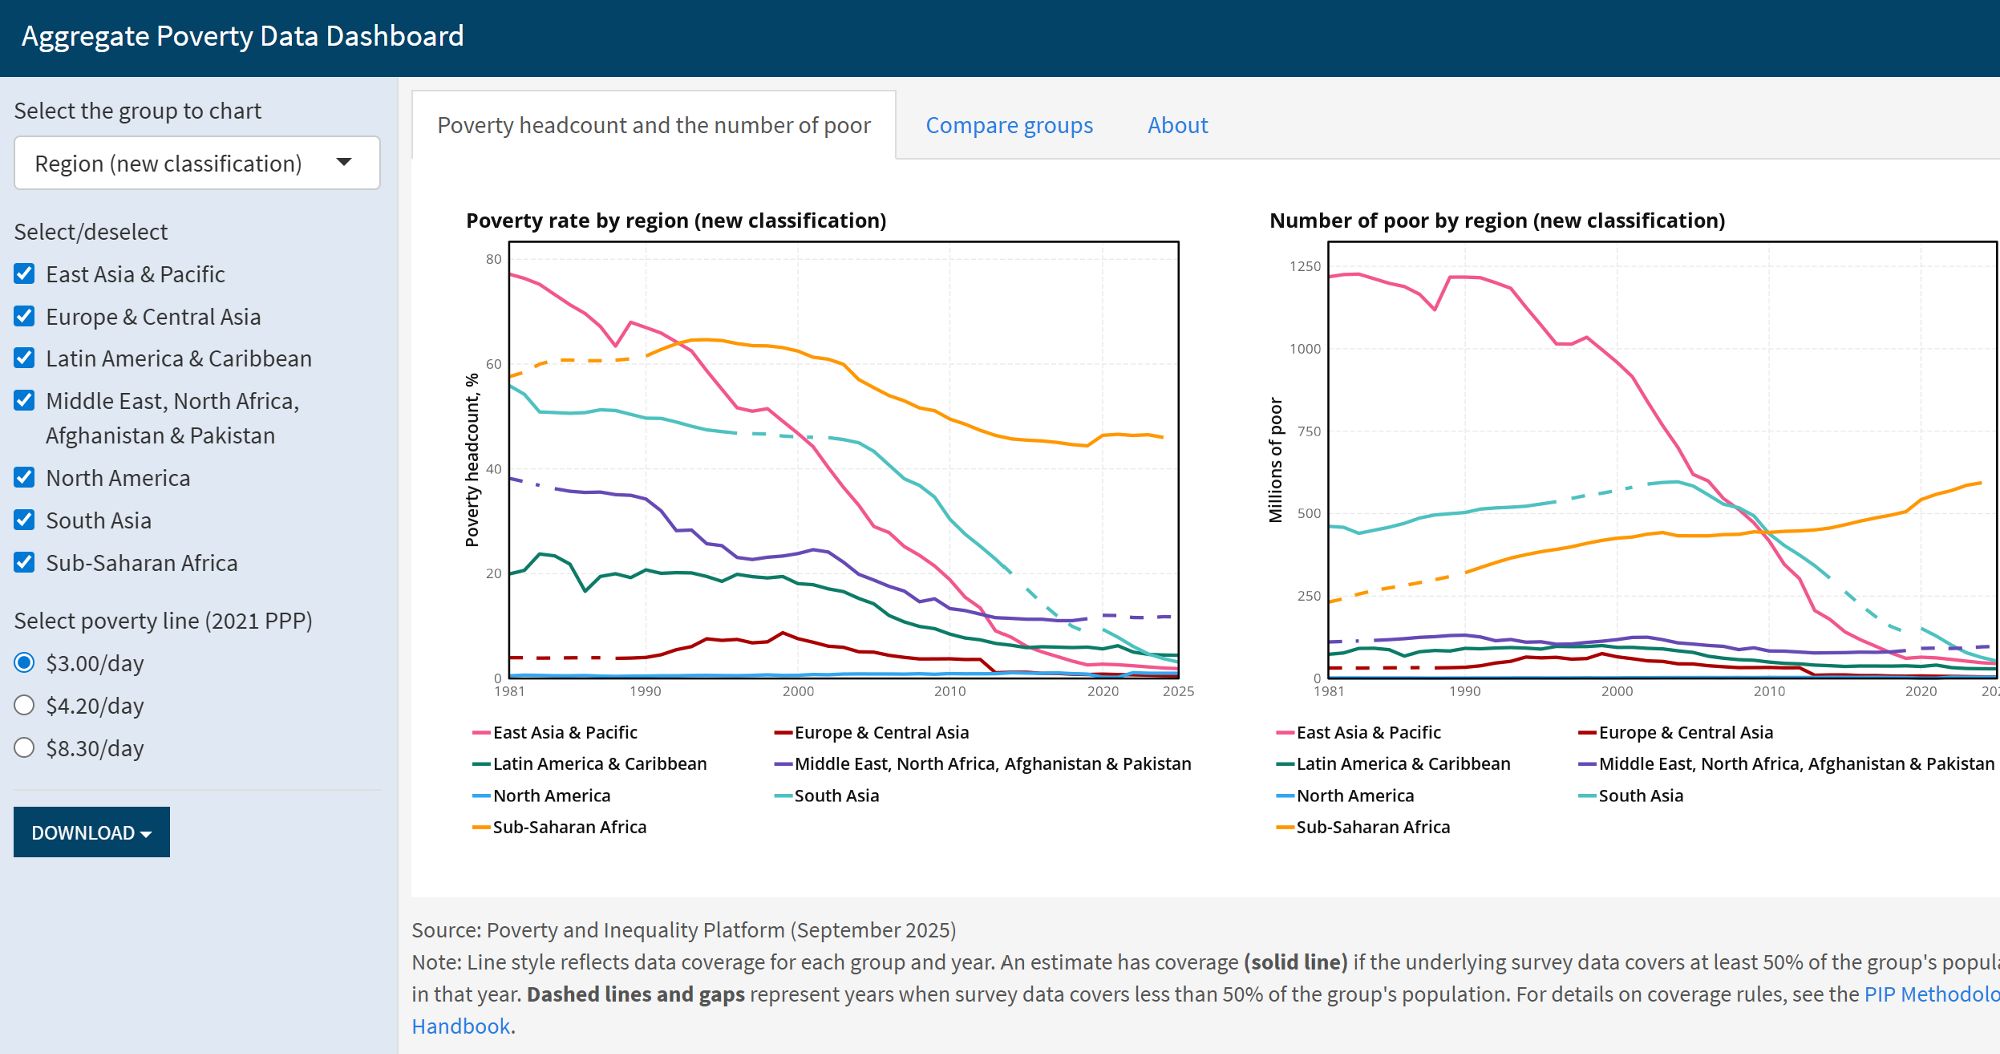Click the South Asia legend entry

(836, 795)
